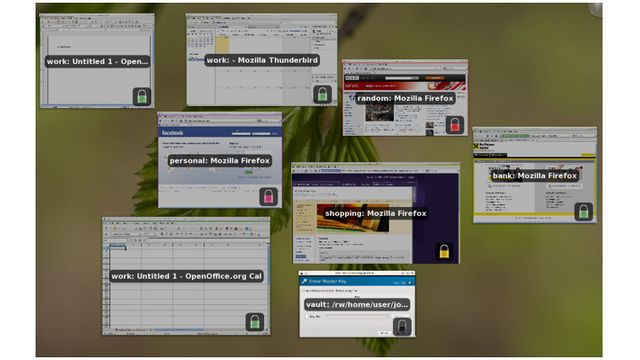Click the 'shopping: Mozilla Firefox' label
This screenshot has width=640, height=360.
coord(376,213)
